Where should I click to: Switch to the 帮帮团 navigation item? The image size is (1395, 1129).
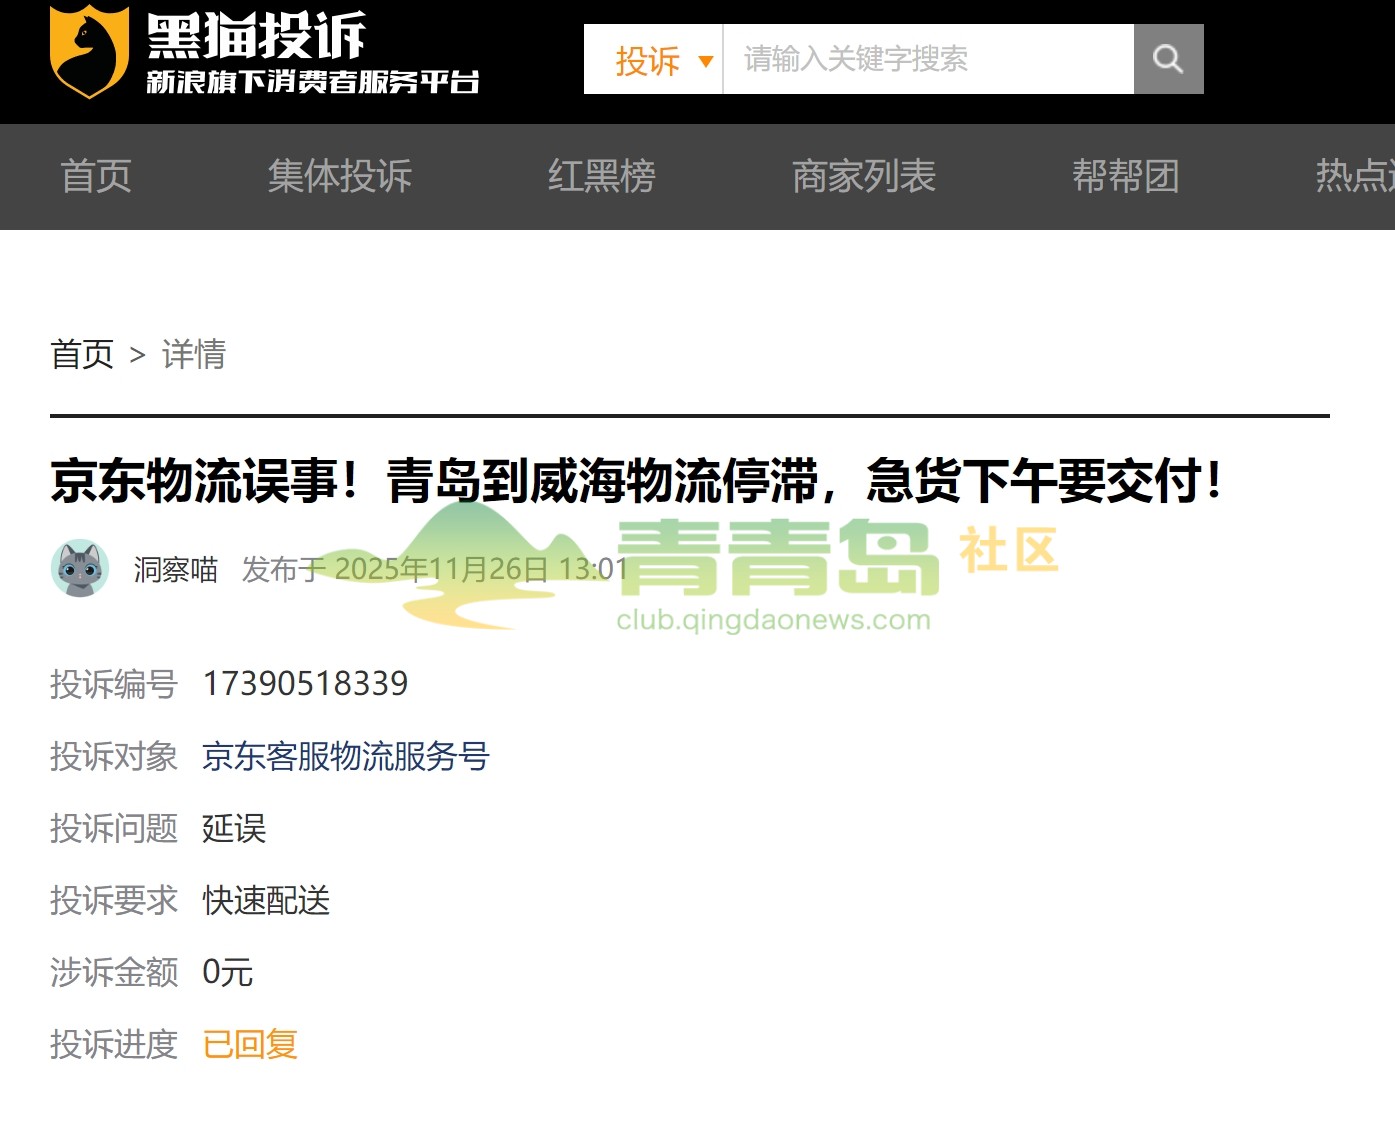[1125, 177]
